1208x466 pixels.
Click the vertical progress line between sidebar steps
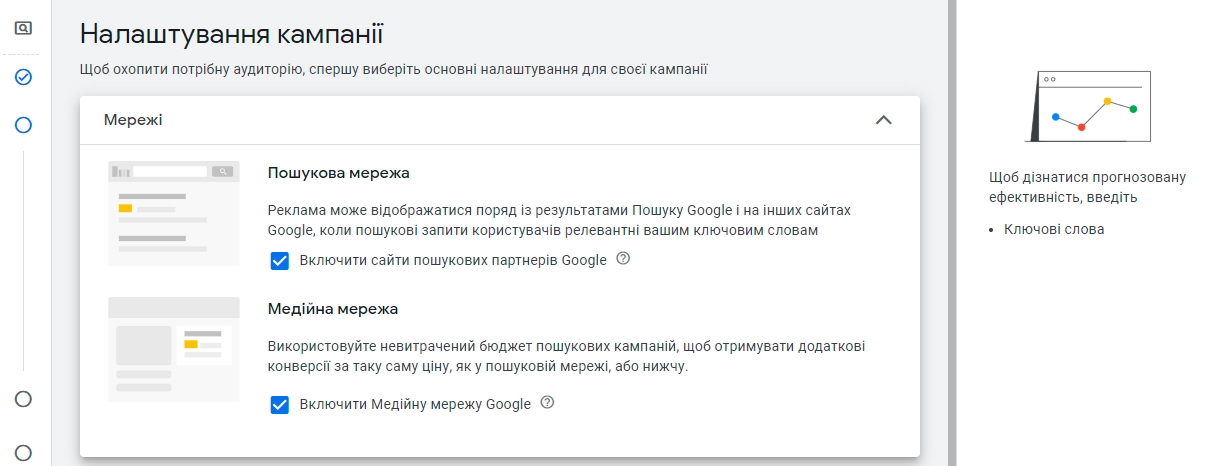24,261
